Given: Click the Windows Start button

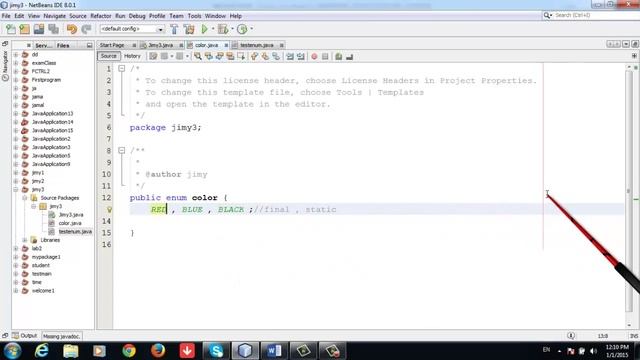Looking at the screenshot, I should pos(12,351).
